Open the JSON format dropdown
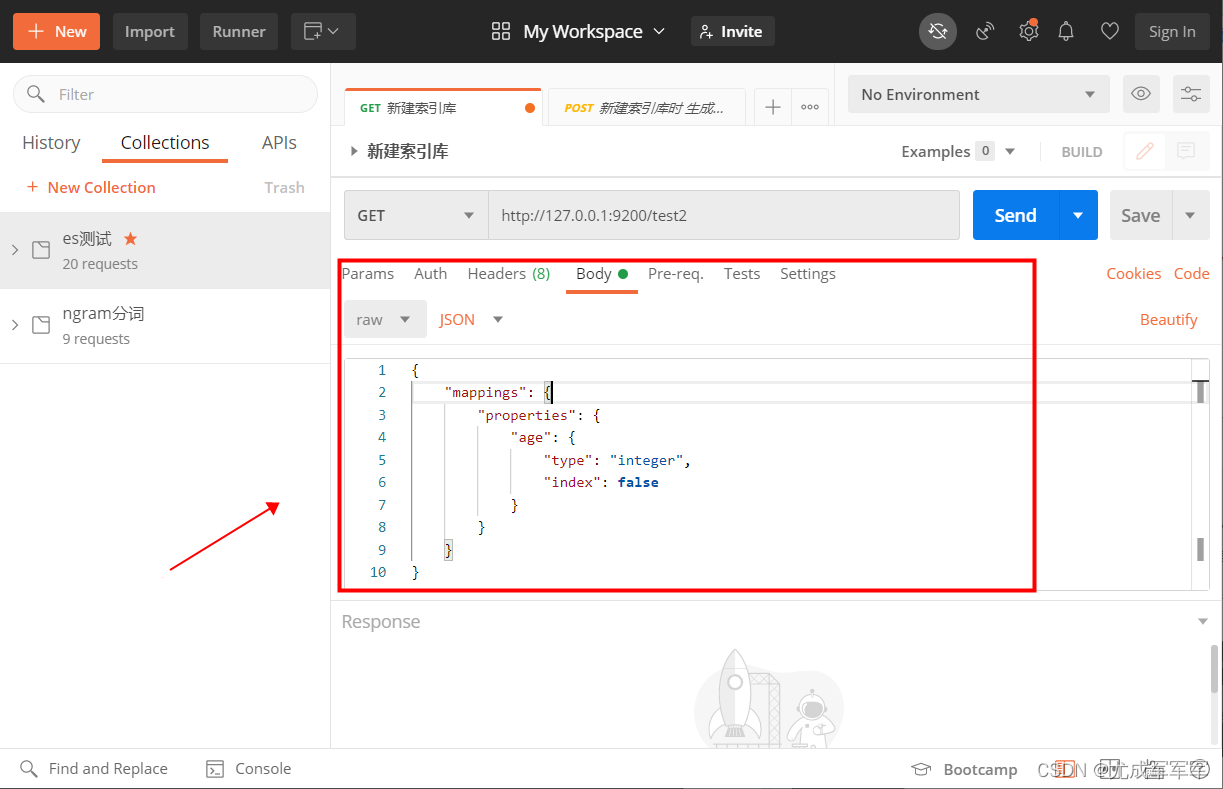The image size is (1223, 789). click(471, 319)
